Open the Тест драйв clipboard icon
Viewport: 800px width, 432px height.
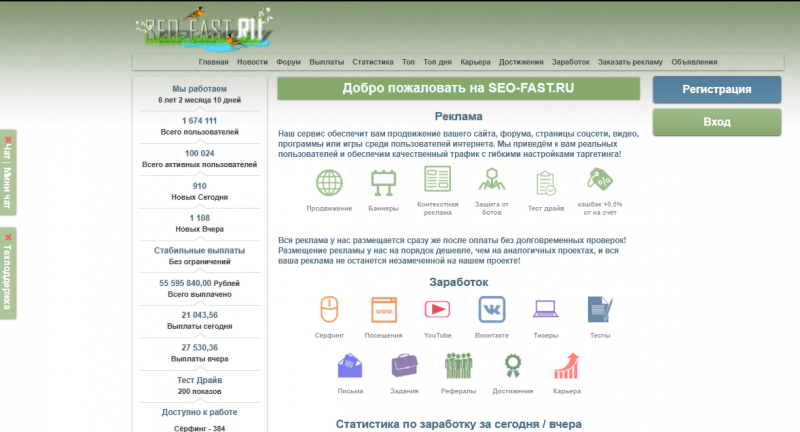545,183
